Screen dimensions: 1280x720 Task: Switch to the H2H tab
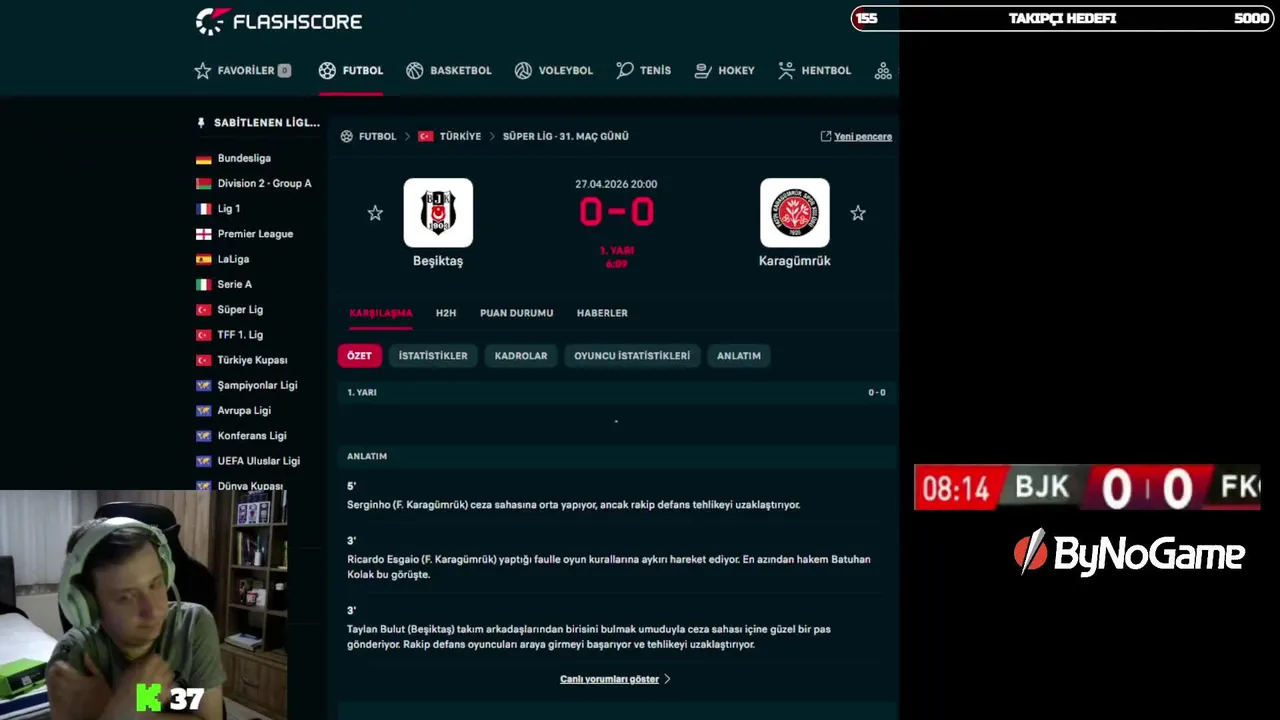click(446, 313)
